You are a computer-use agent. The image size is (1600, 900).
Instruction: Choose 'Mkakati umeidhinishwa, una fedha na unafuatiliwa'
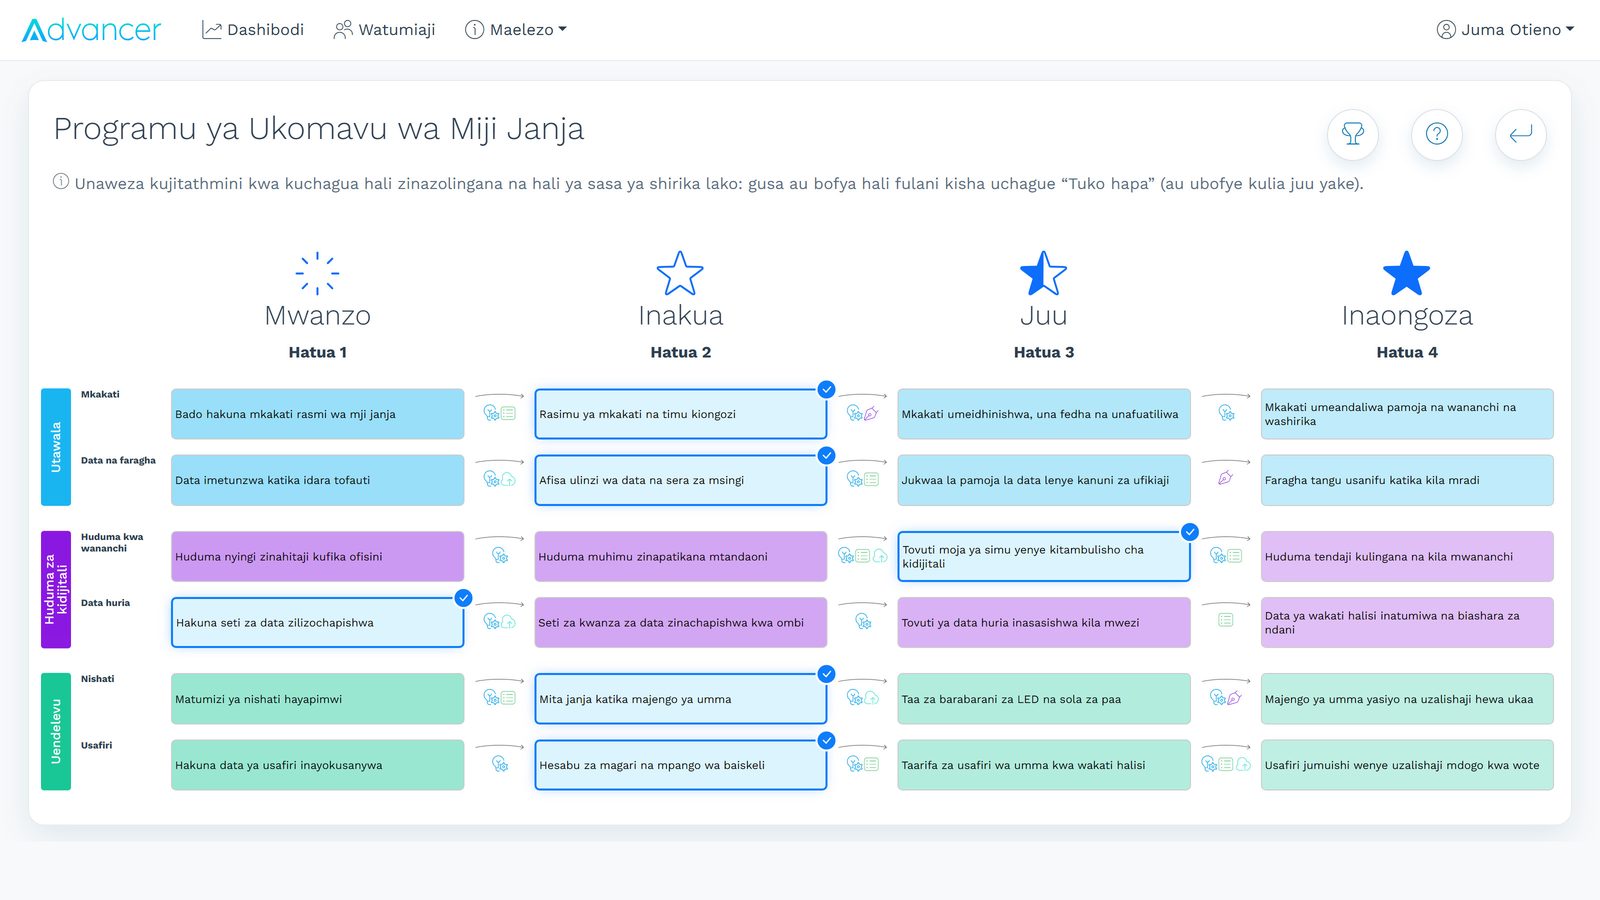click(x=1044, y=414)
